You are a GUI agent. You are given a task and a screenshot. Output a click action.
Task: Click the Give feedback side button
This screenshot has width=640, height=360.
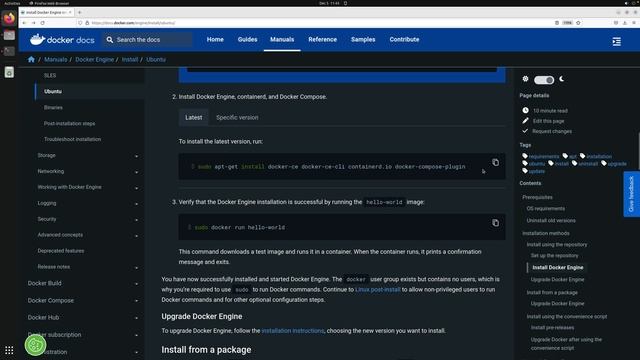(x=631, y=194)
